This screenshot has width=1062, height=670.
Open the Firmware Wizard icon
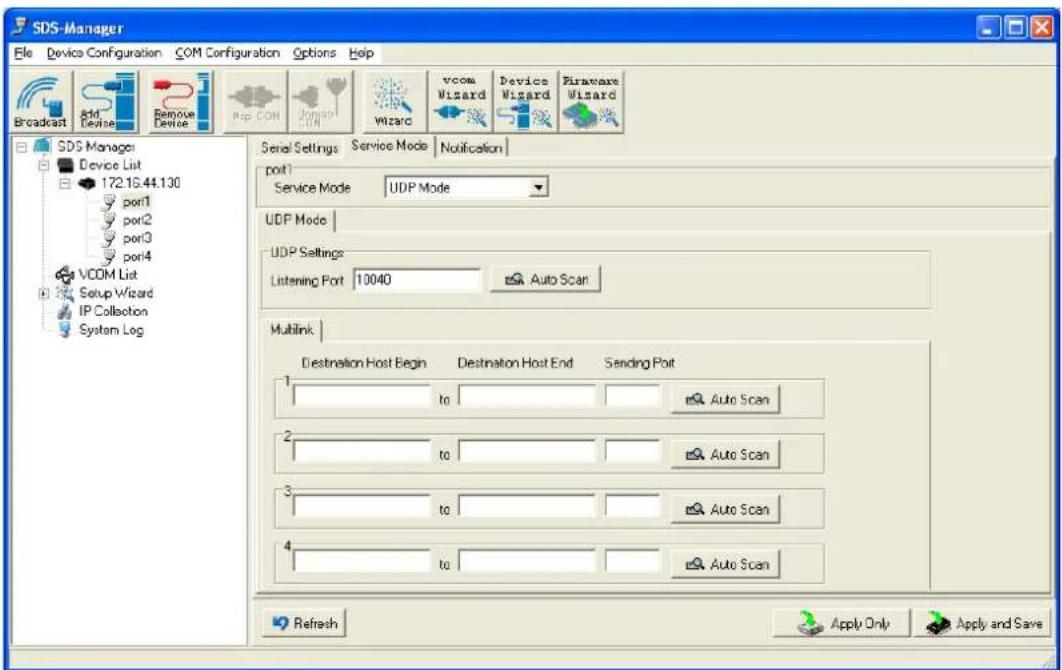(591, 101)
